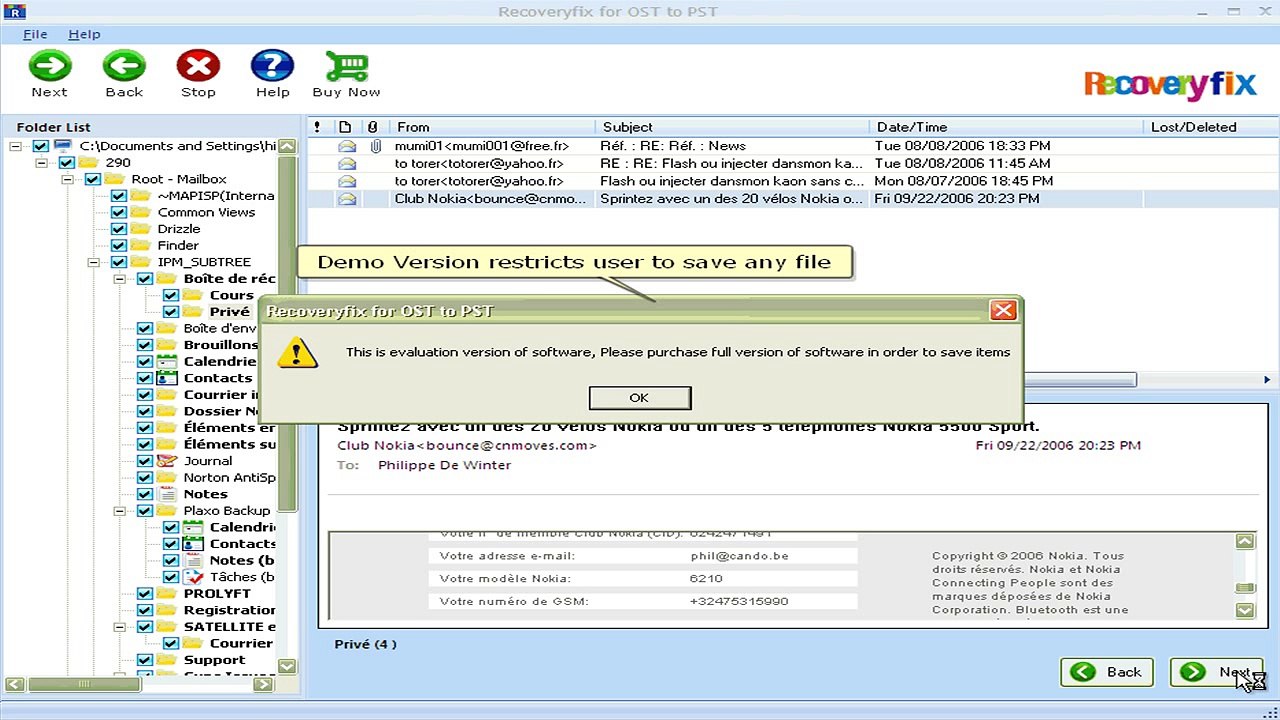Open Help via blue question mark icon
Screen dimensions: 1280x720
pyautogui.click(x=272, y=66)
